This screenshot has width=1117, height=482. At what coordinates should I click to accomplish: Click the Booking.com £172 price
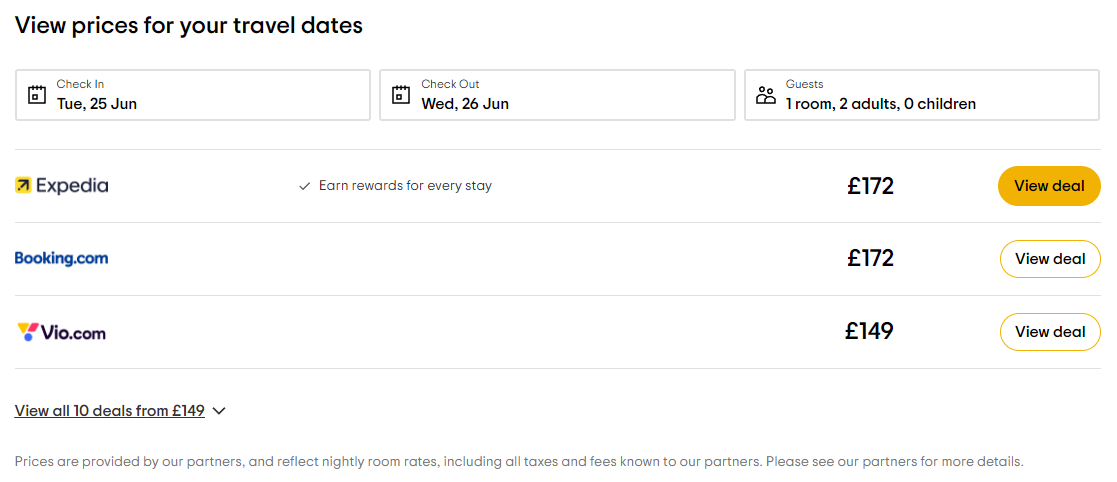click(x=870, y=258)
